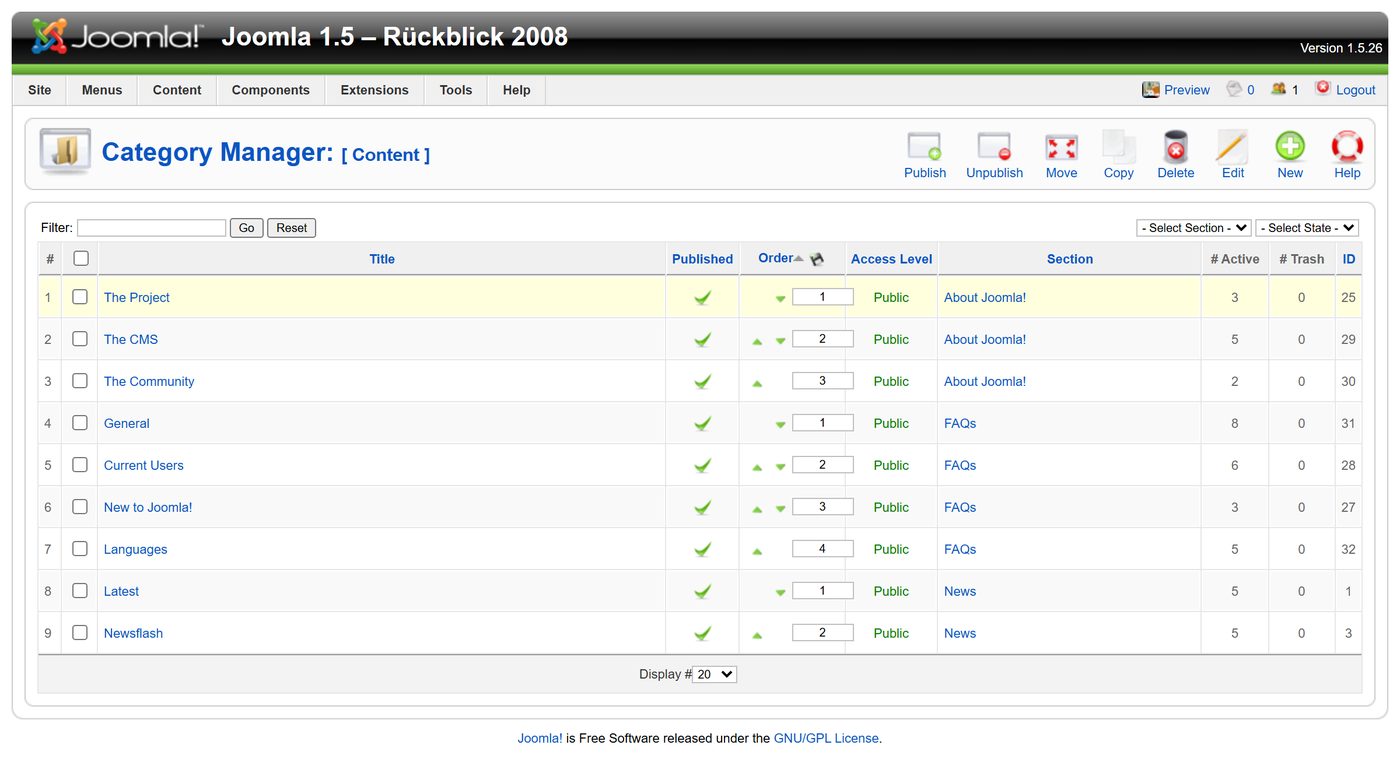Open the Select Section dropdown
This screenshot has height=766, width=1400.
click(x=1194, y=228)
